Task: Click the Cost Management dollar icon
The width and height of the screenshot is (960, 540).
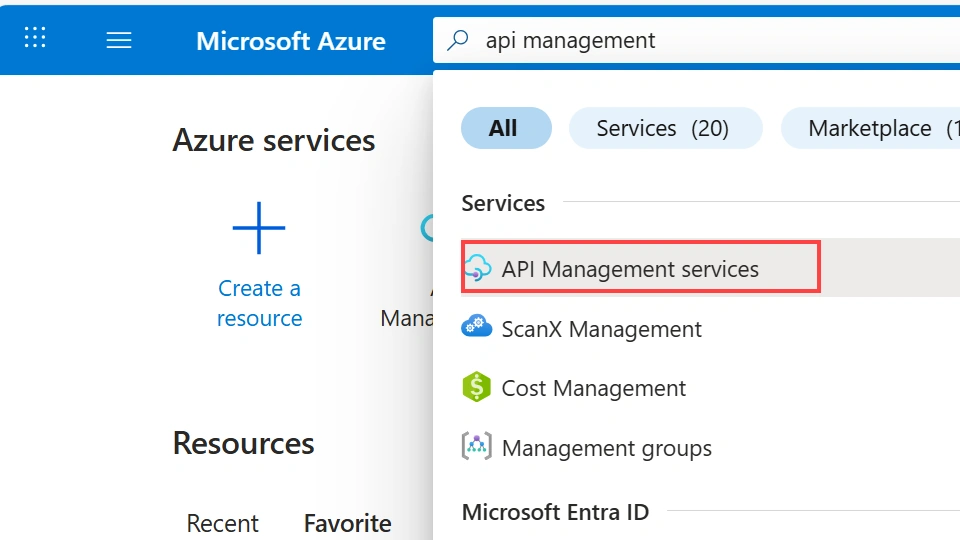Action: [476, 386]
